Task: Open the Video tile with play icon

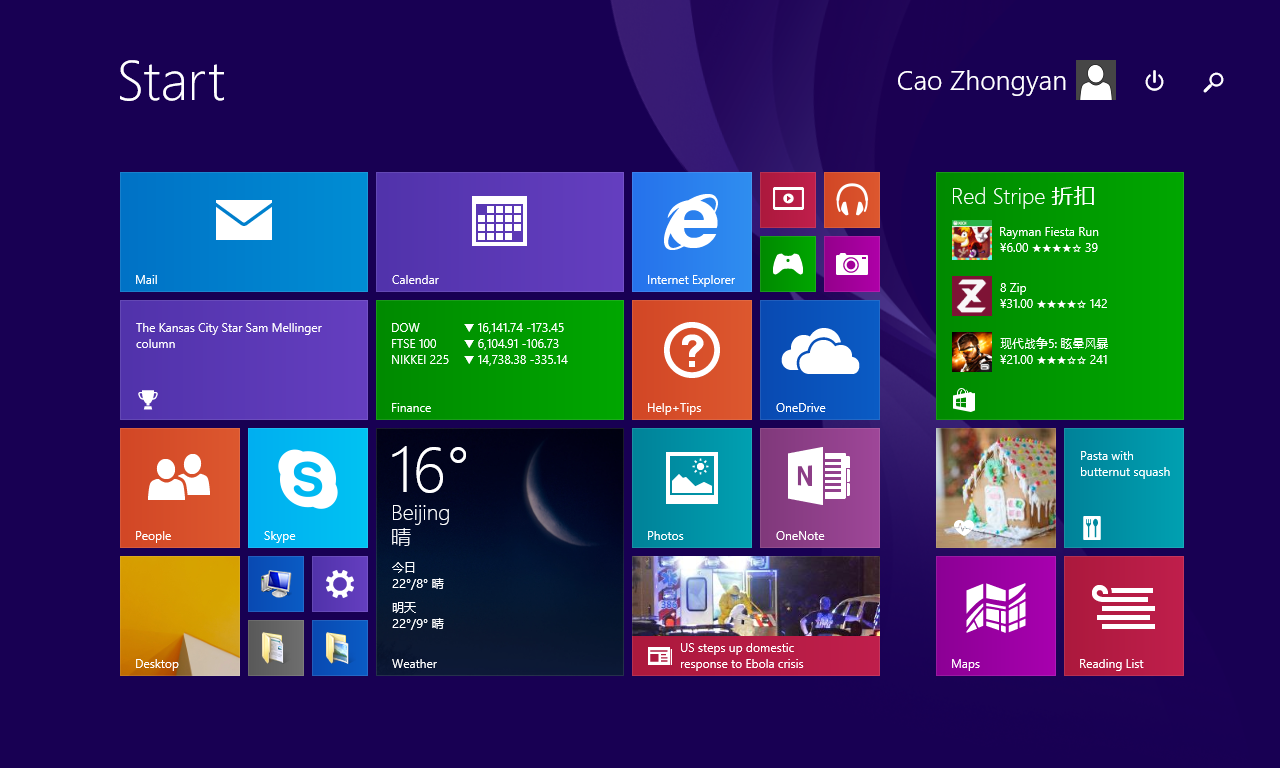Action: pyautogui.click(x=788, y=200)
